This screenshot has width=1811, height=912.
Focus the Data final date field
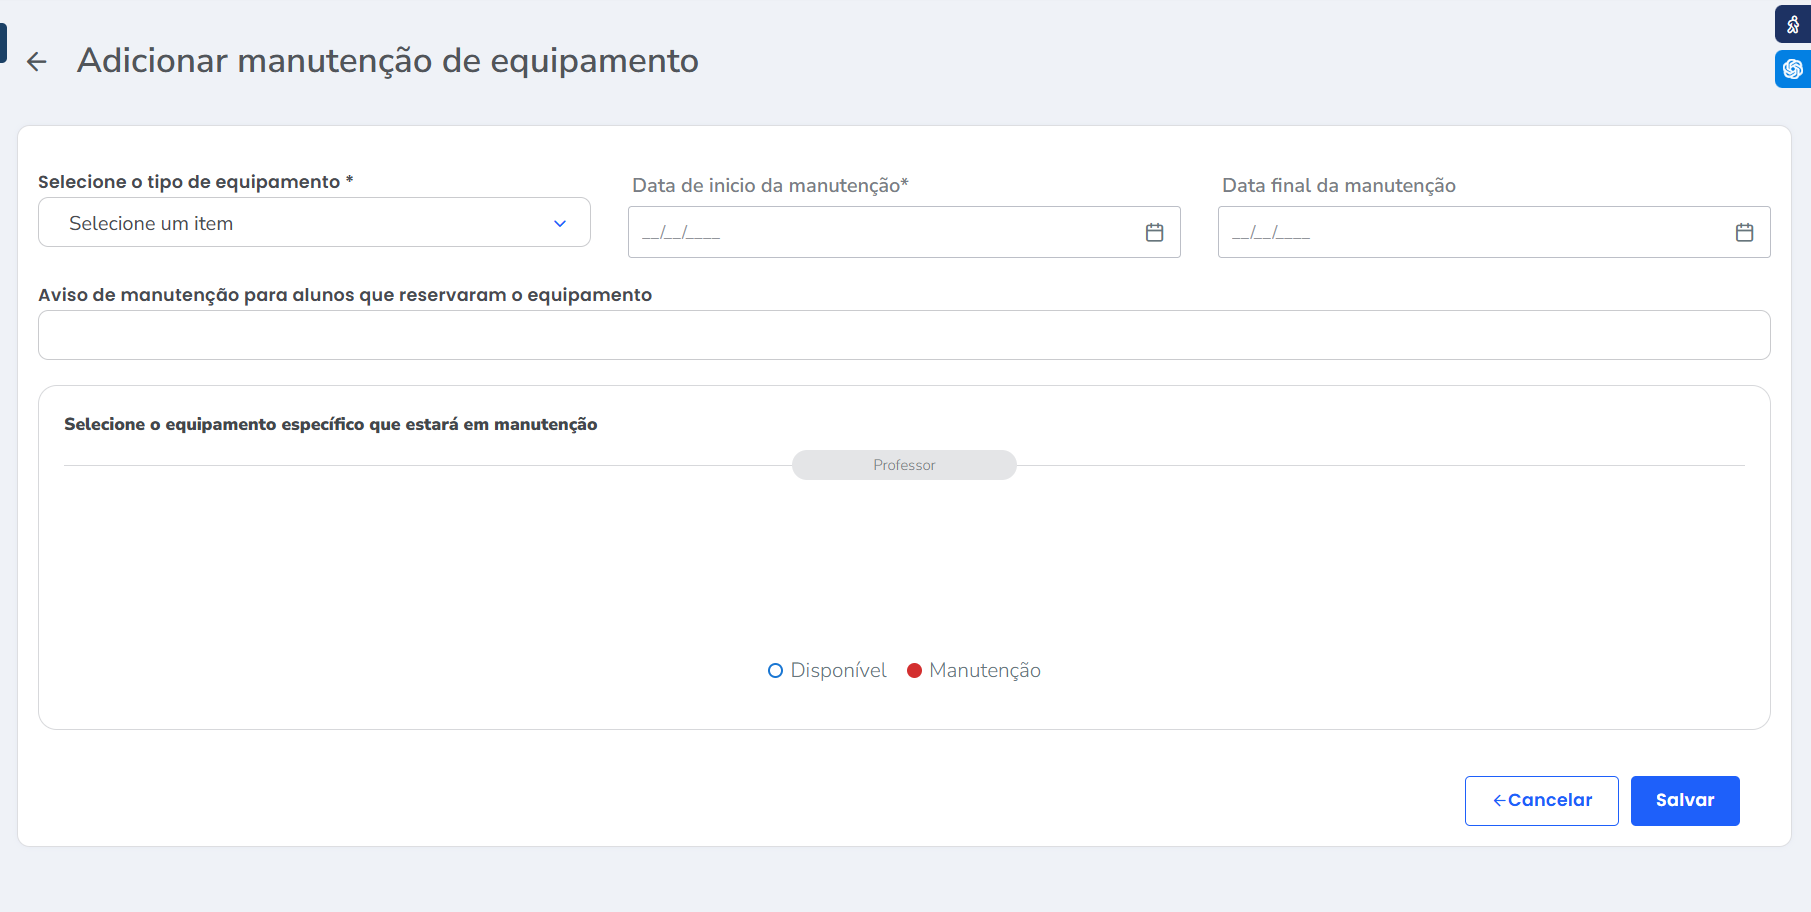click(1470, 232)
